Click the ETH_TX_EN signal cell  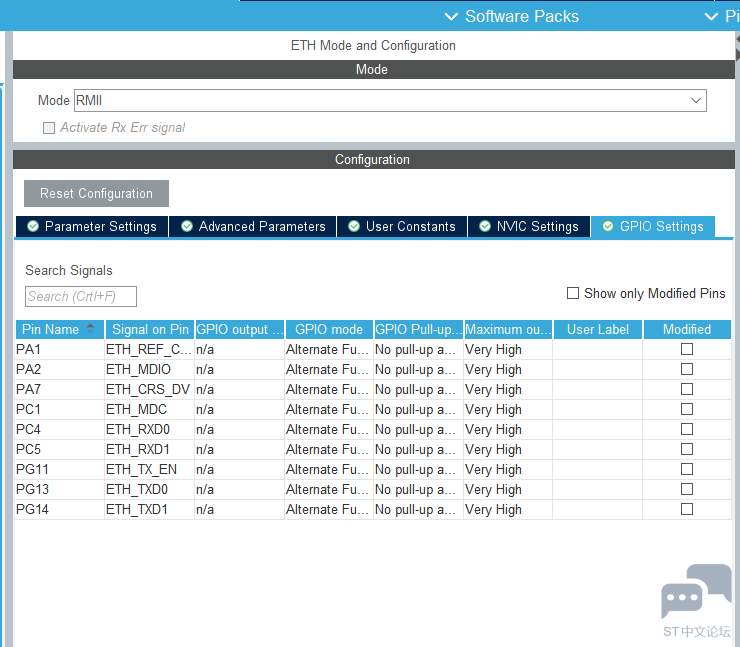(x=149, y=470)
